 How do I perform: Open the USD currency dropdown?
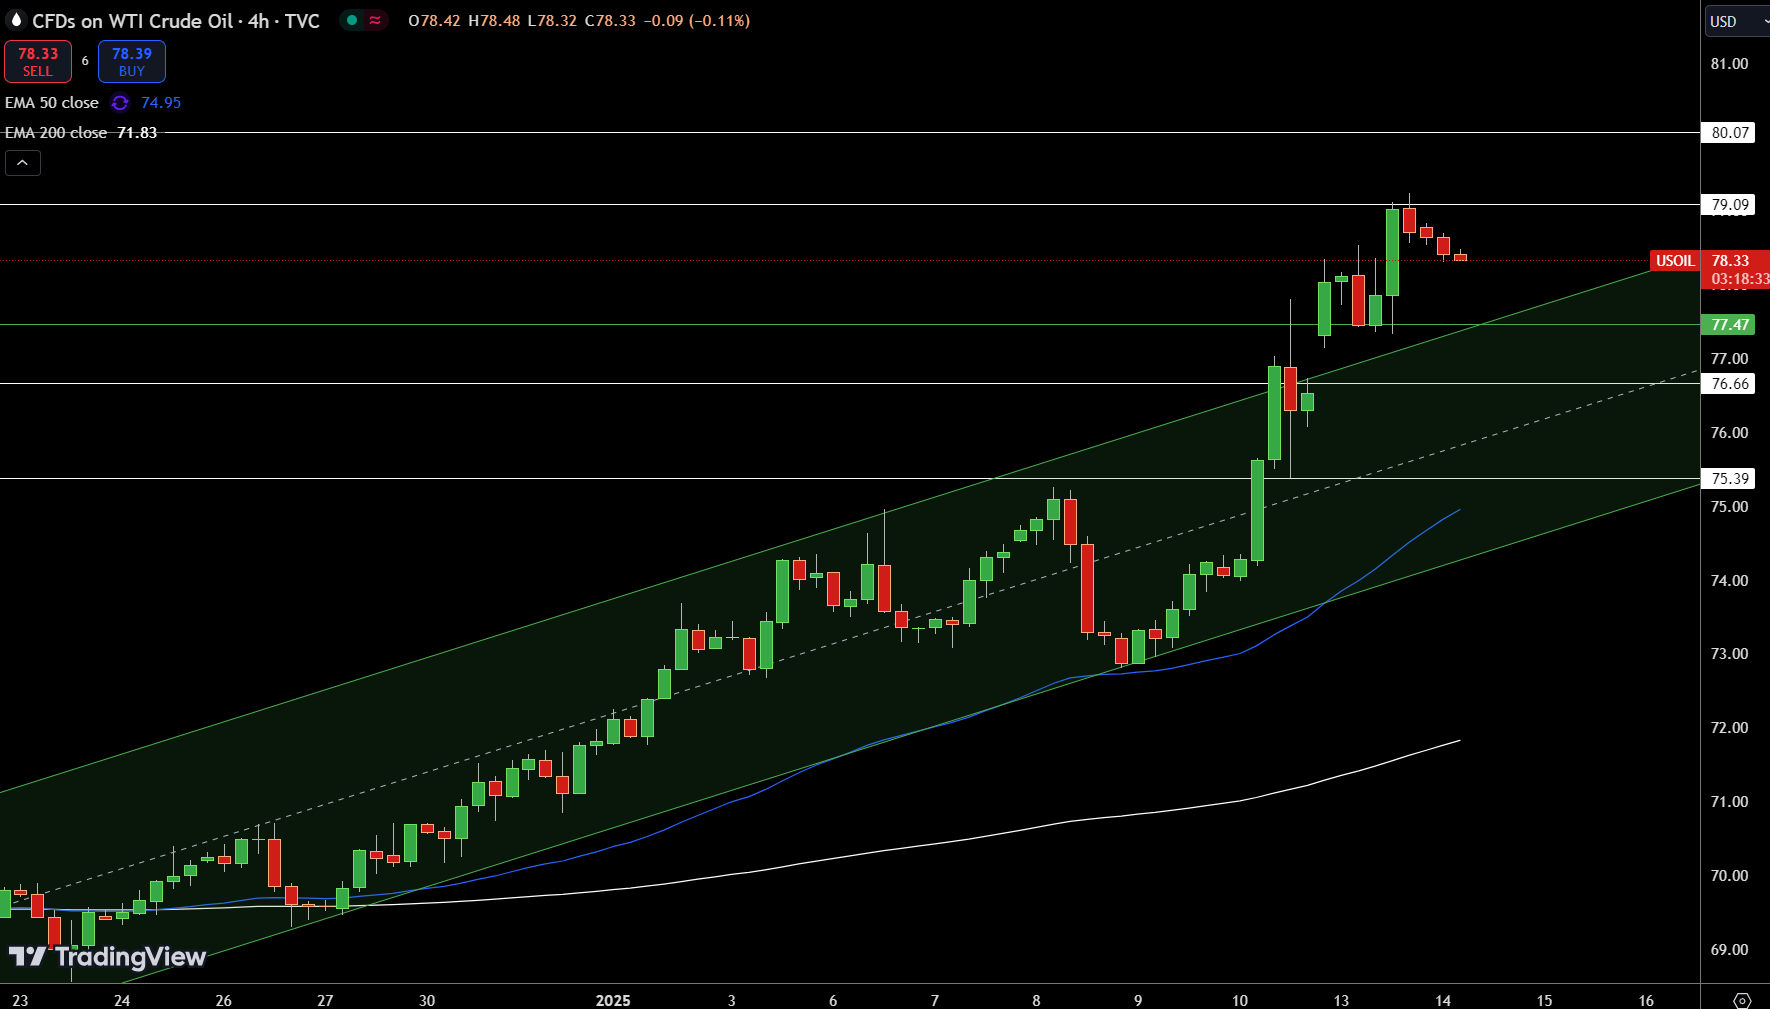pyautogui.click(x=1737, y=21)
